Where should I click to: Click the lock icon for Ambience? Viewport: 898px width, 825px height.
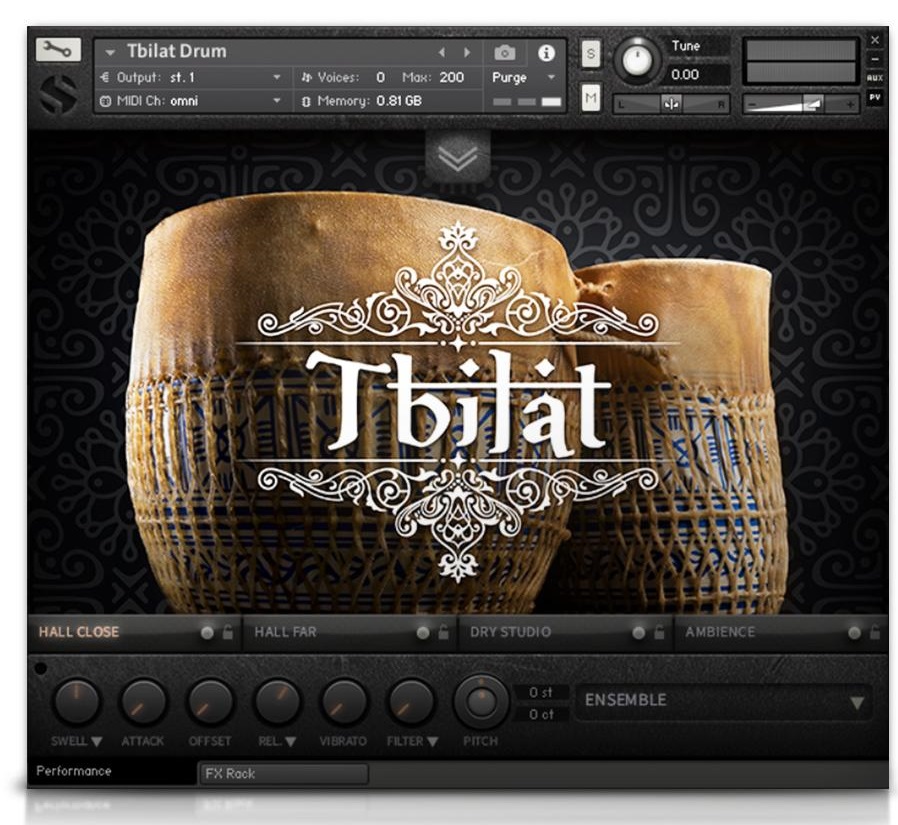tap(875, 632)
